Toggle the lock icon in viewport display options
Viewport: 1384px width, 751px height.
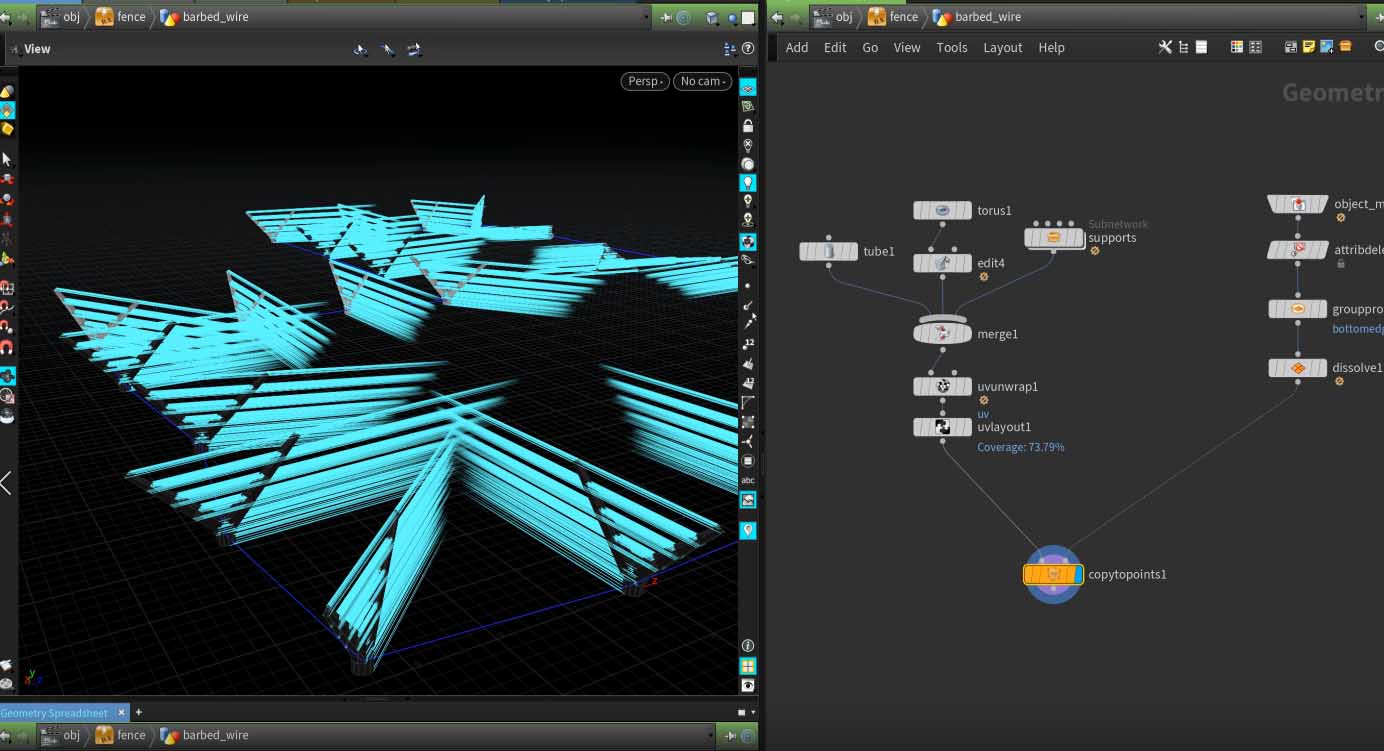pos(747,126)
